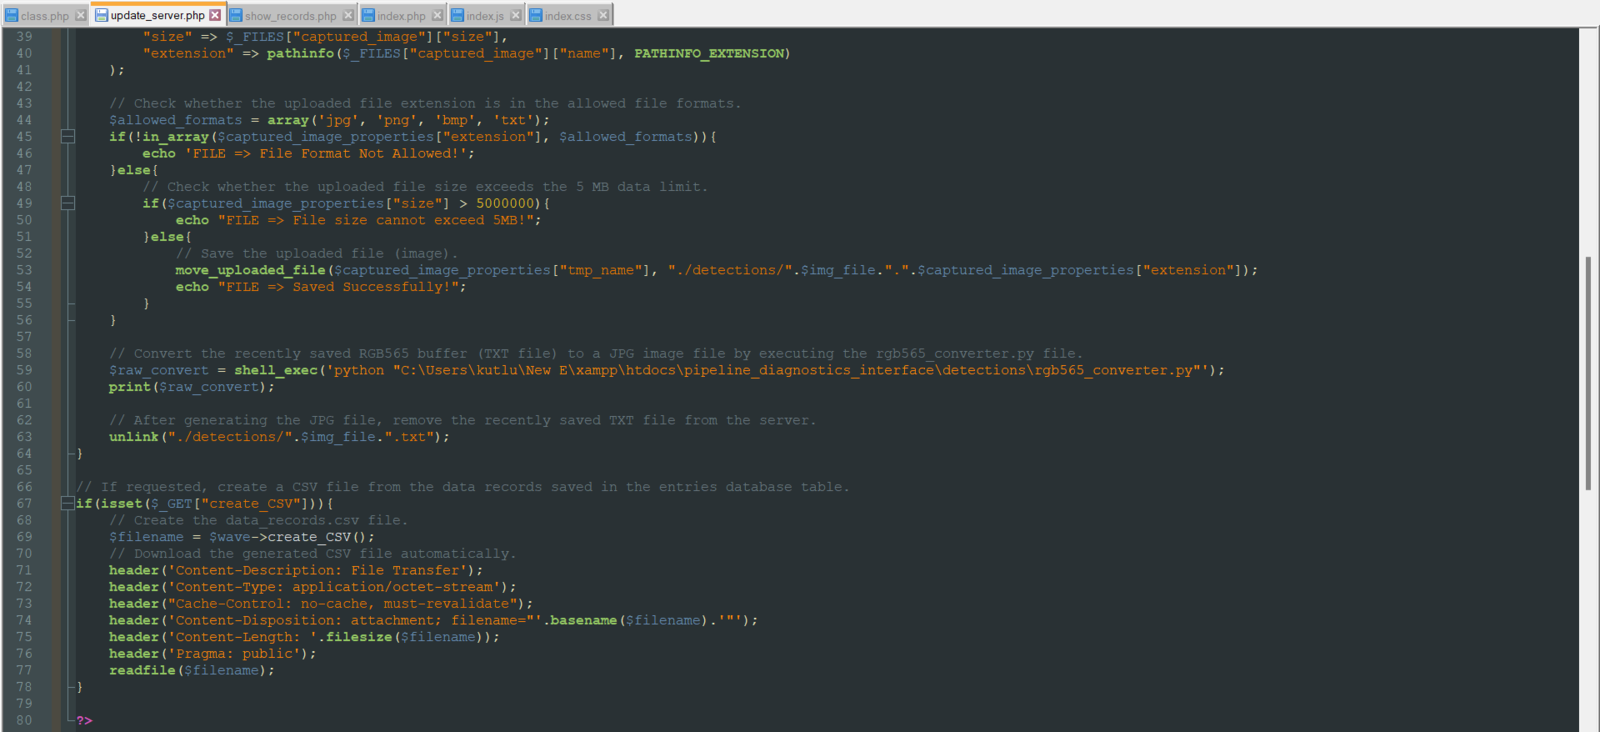Click the vertical scrollbar thumb
The height and width of the screenshot is (732, 1600).
tap(1588, 373)
